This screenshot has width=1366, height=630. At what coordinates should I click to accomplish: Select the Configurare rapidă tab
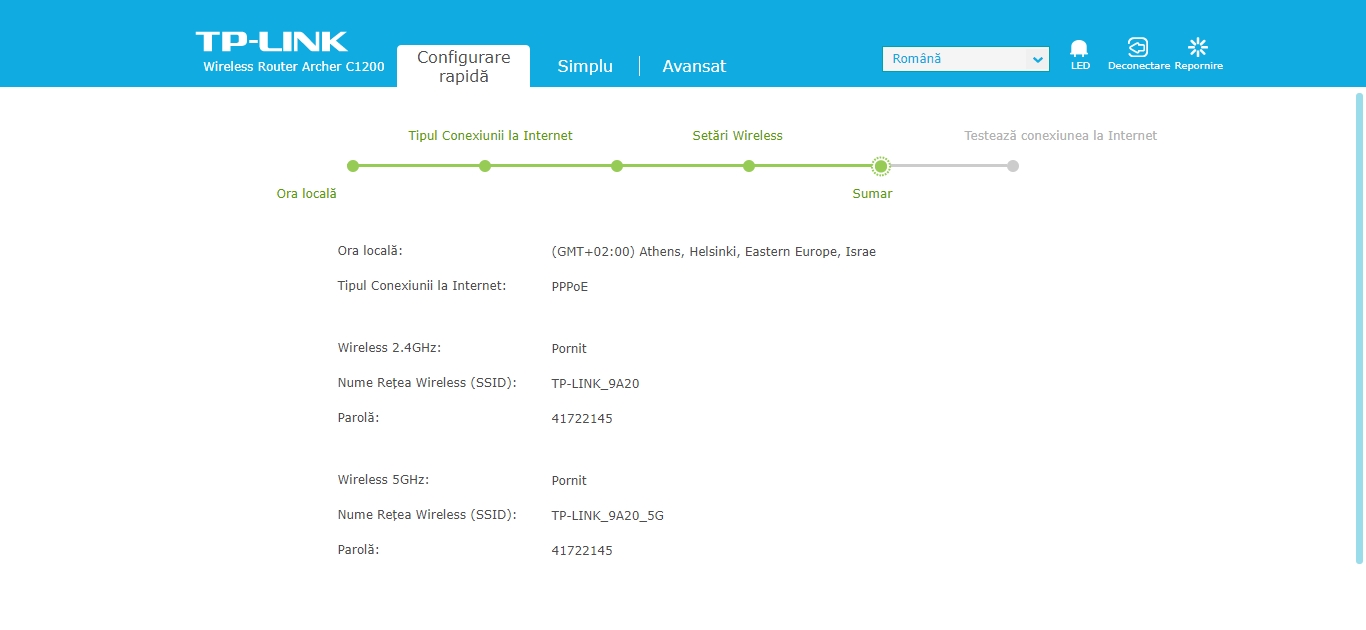463,66
